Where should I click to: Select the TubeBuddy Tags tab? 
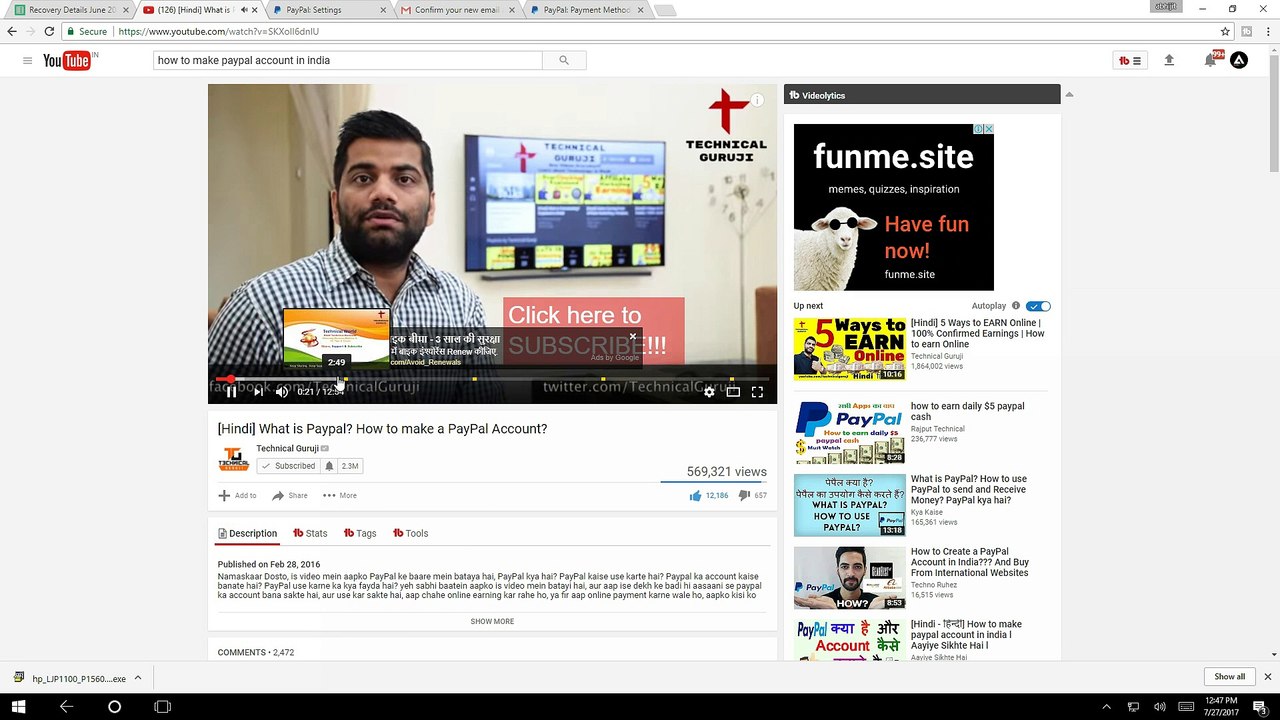360,533
